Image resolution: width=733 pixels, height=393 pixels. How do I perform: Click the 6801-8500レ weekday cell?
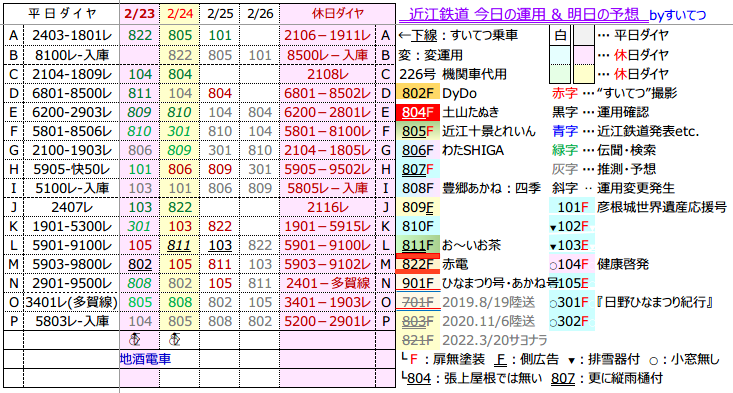pyautogui.click(x=72, y=93)
